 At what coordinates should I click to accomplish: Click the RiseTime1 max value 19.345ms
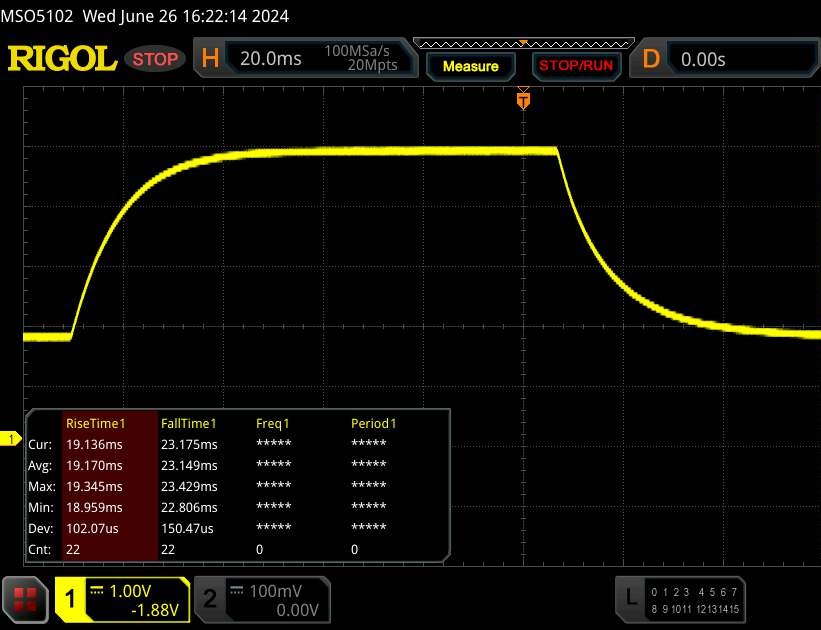[x=94, y=486]
